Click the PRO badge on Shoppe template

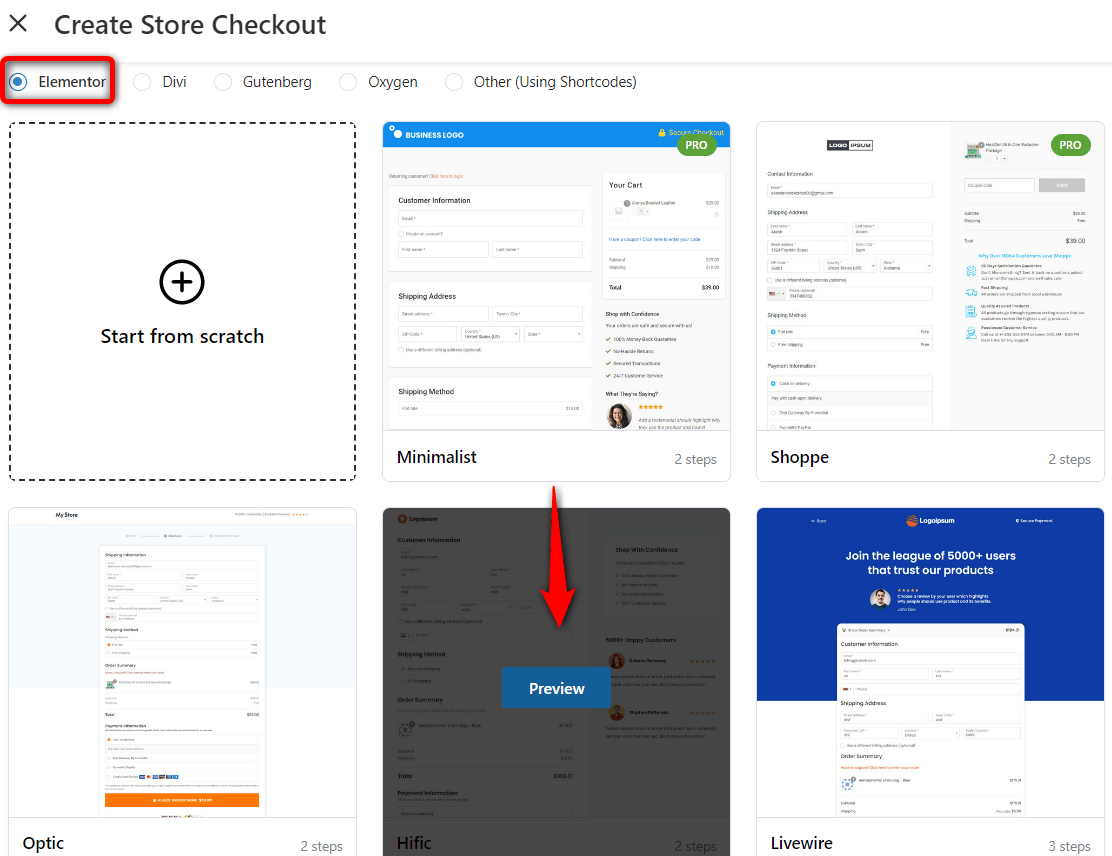point(1070,145)
